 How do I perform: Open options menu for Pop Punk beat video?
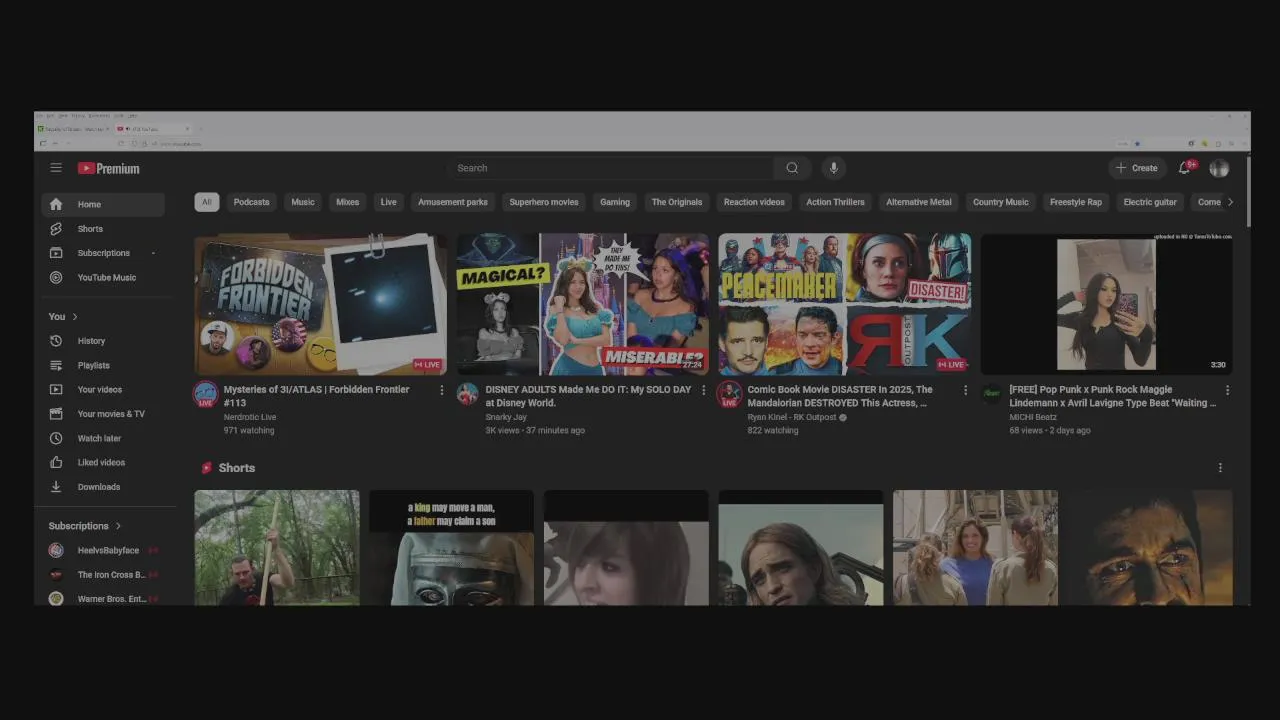pos(1227,390)
